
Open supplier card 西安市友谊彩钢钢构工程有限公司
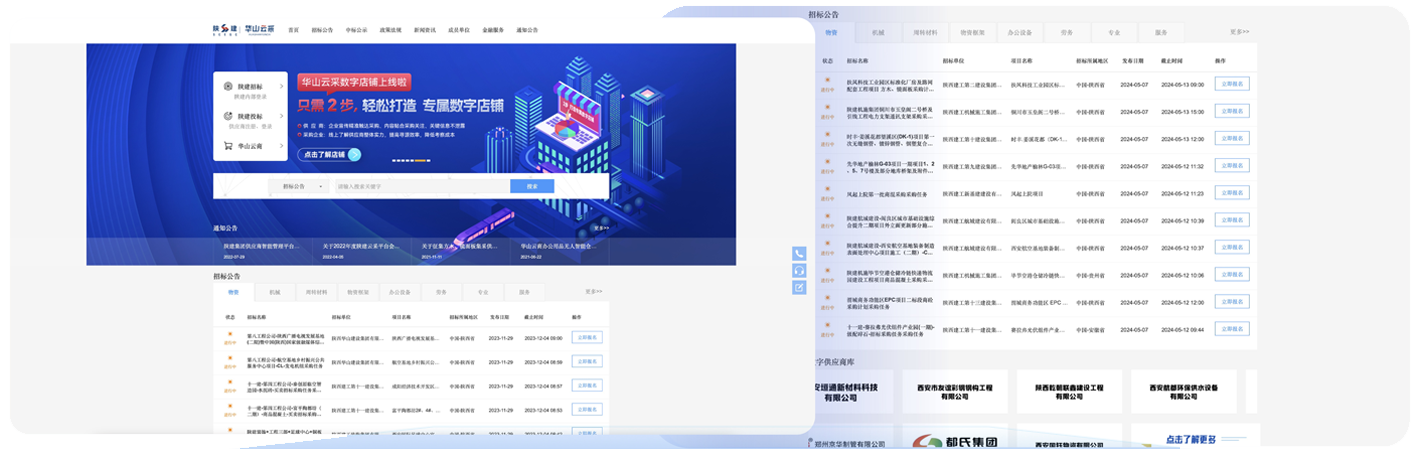955,392
